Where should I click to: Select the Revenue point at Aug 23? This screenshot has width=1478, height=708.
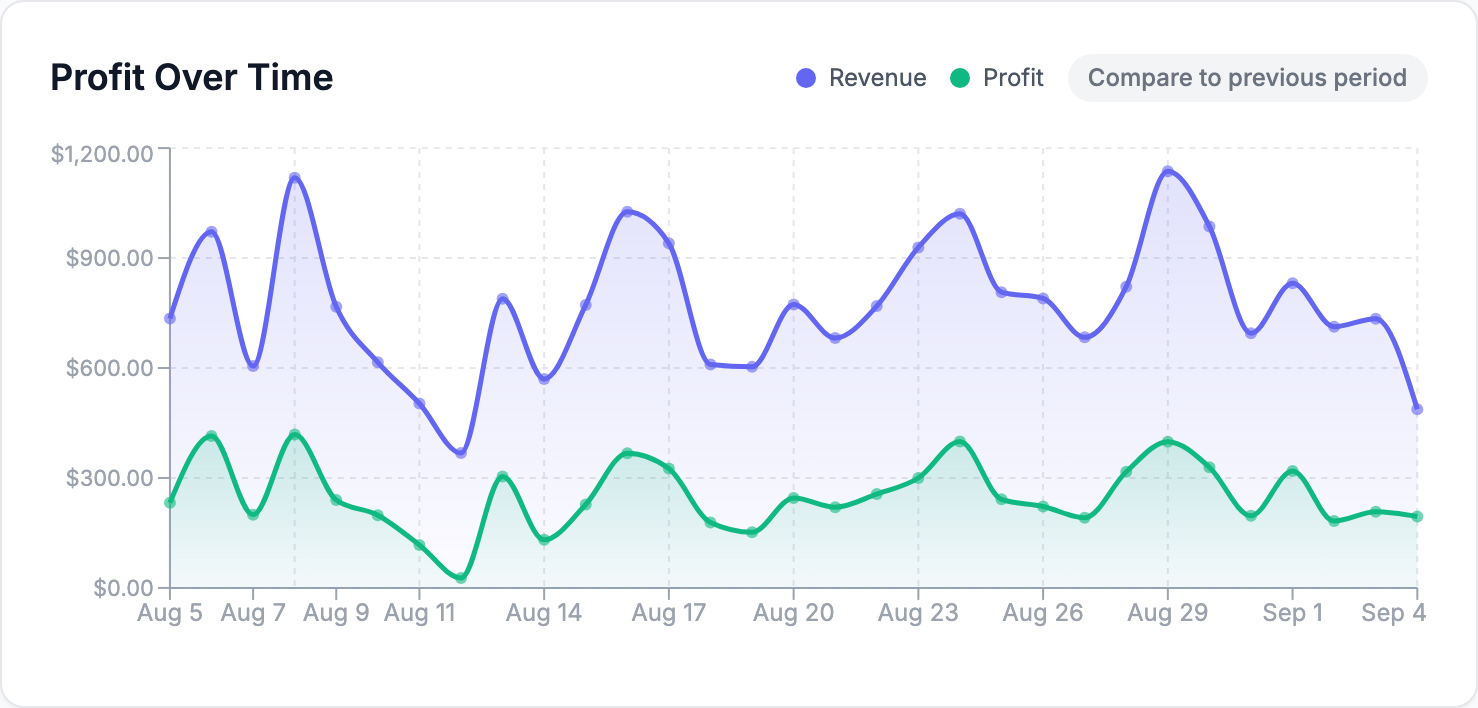tap(918, 247)
